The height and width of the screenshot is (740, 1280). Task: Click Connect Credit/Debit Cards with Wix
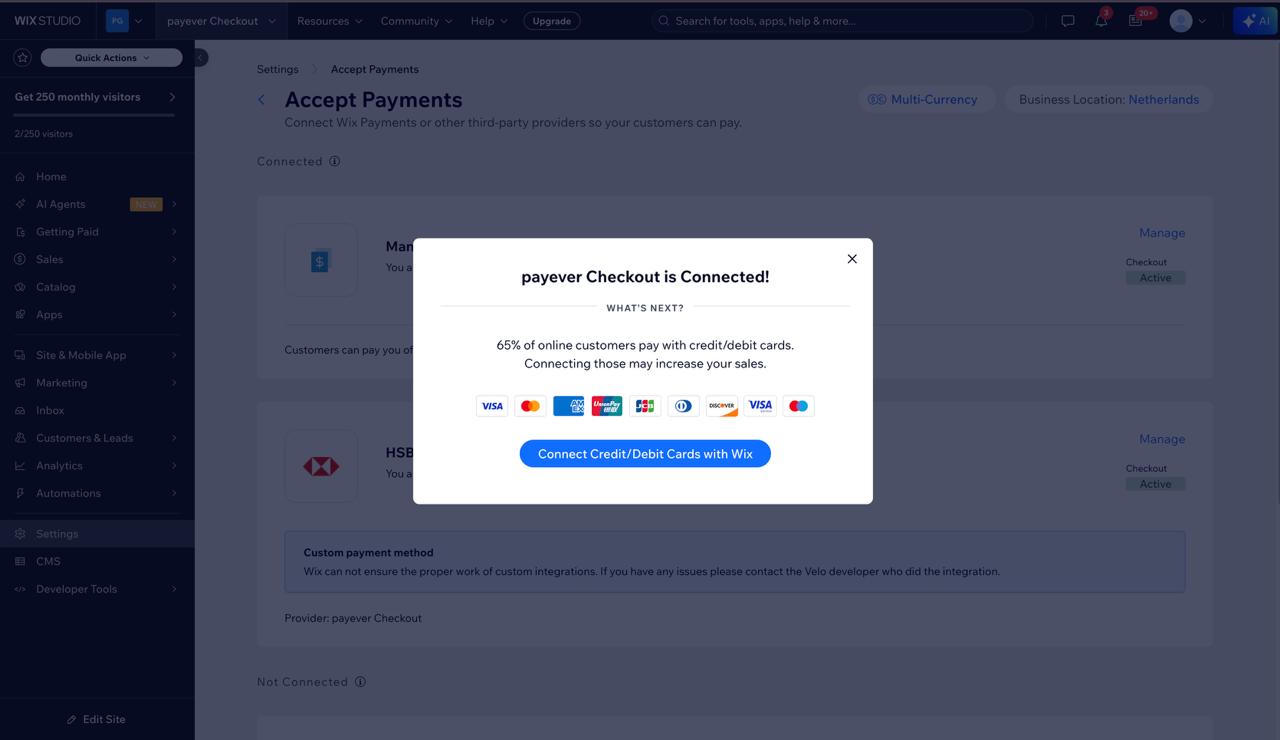[645, 454]
